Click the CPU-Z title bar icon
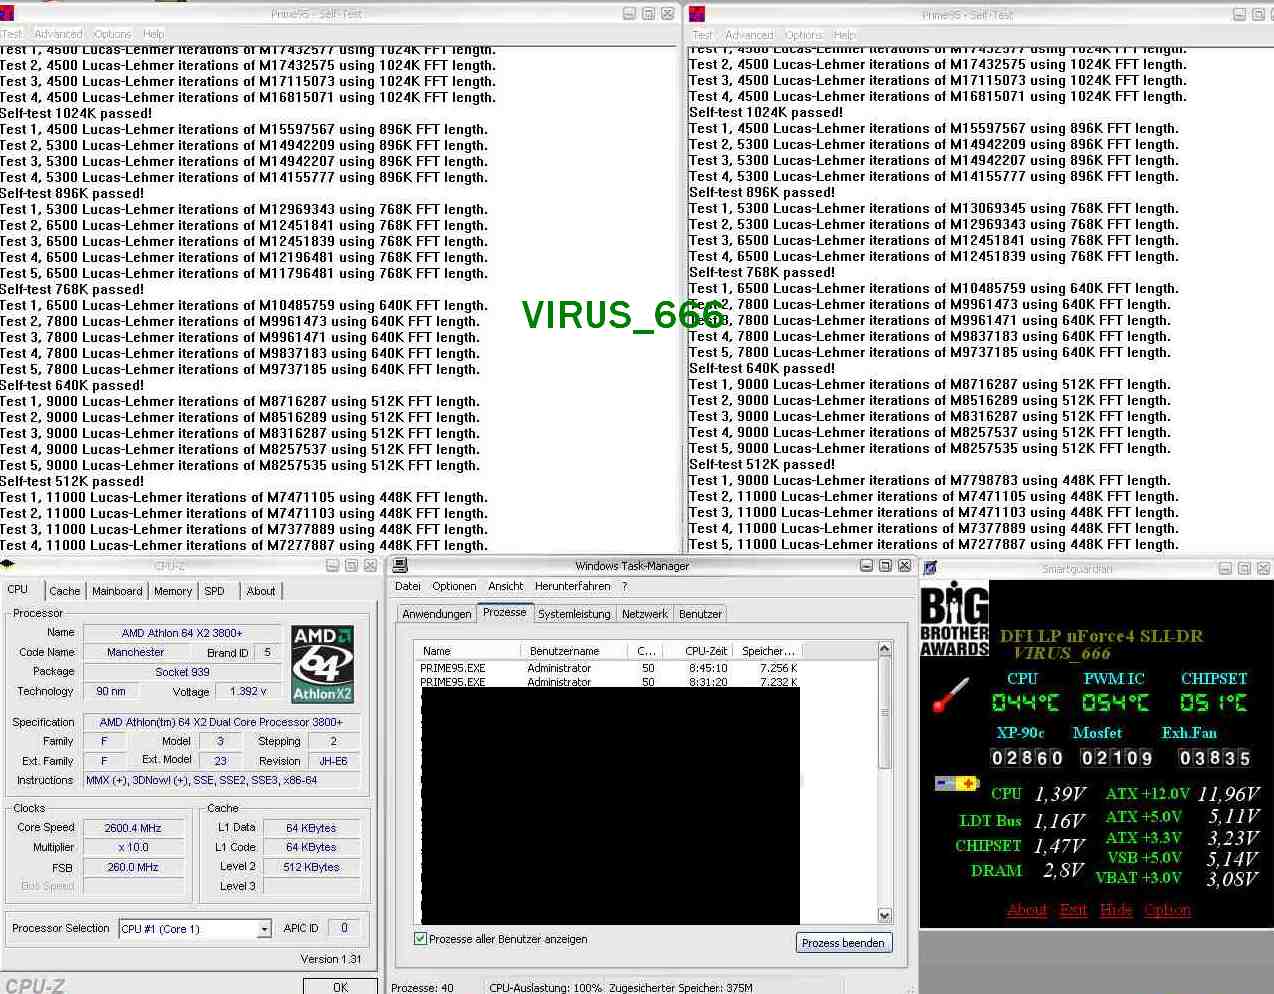This screenshot has height=994, width=1274. (x=8, y=566)
